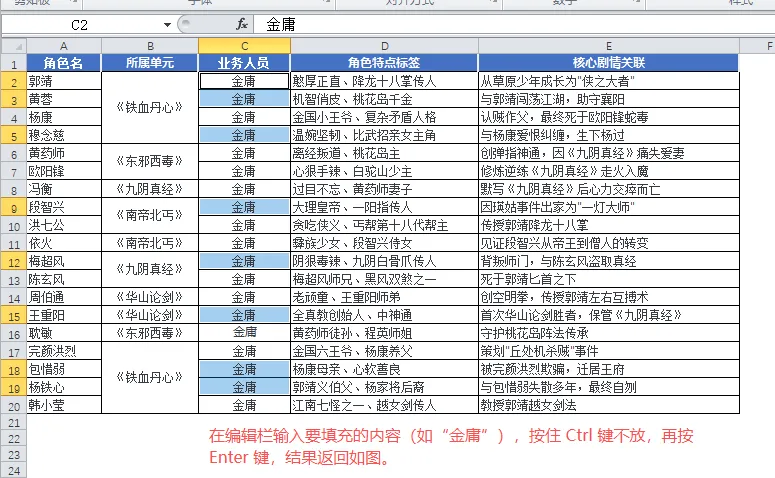
Task: Open the Name Box dropdown arrow
Action: point(168,25)
